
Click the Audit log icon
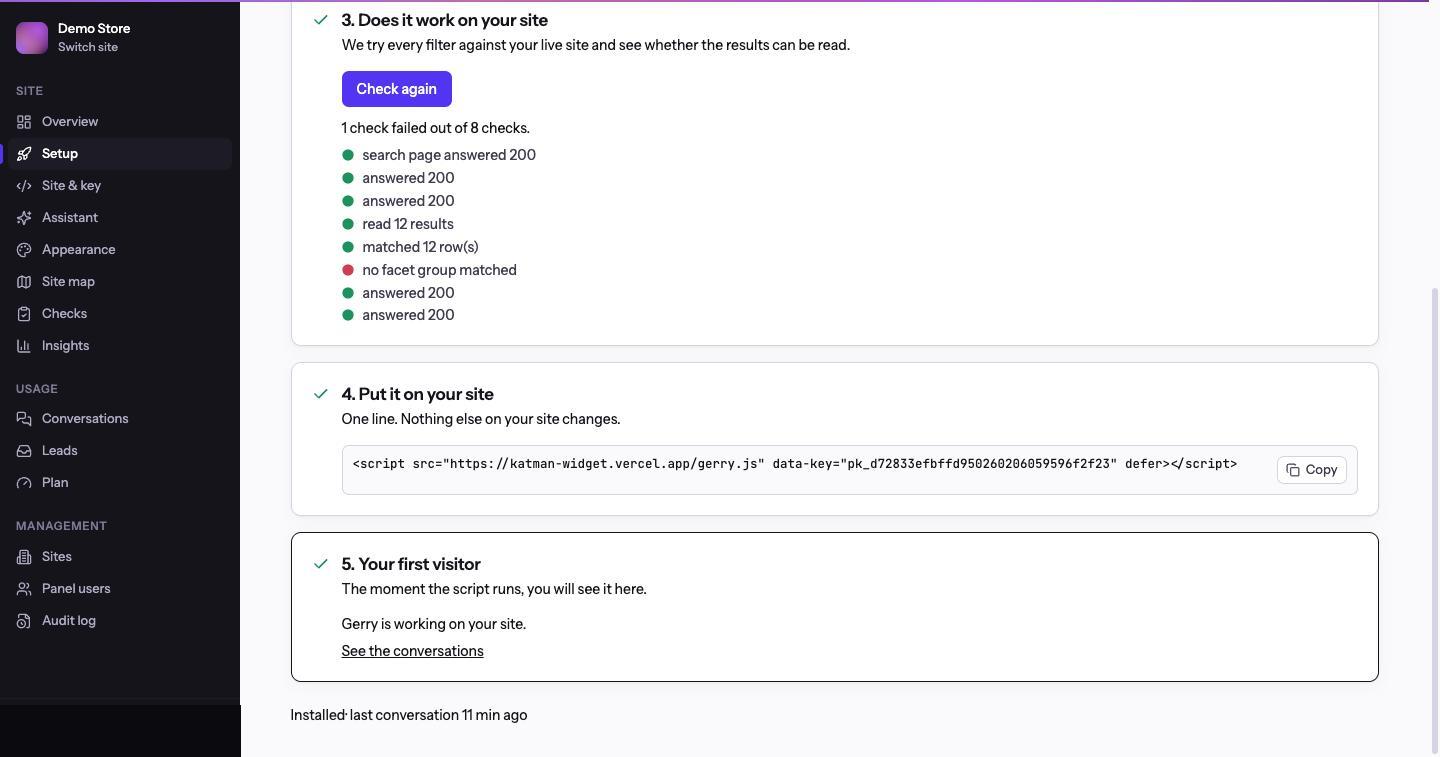(24, 621)
